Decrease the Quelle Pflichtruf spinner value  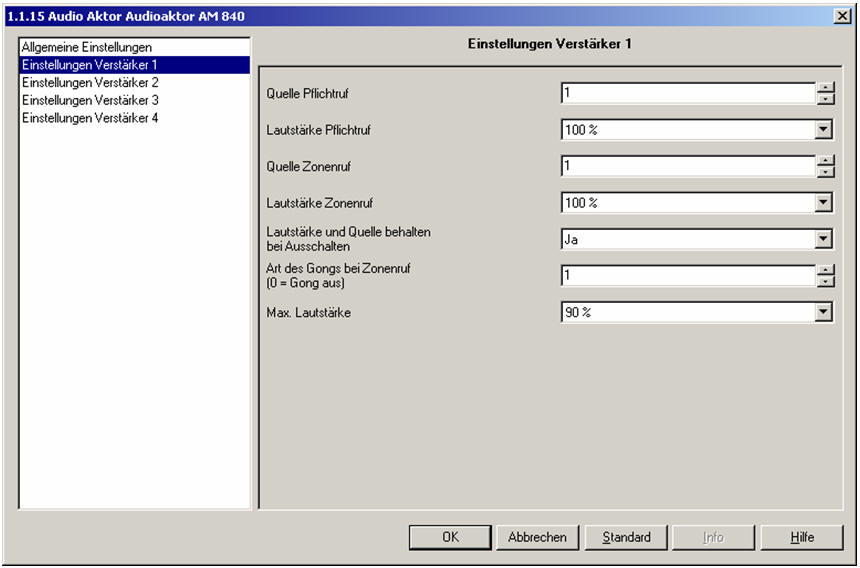click(825, 99)
